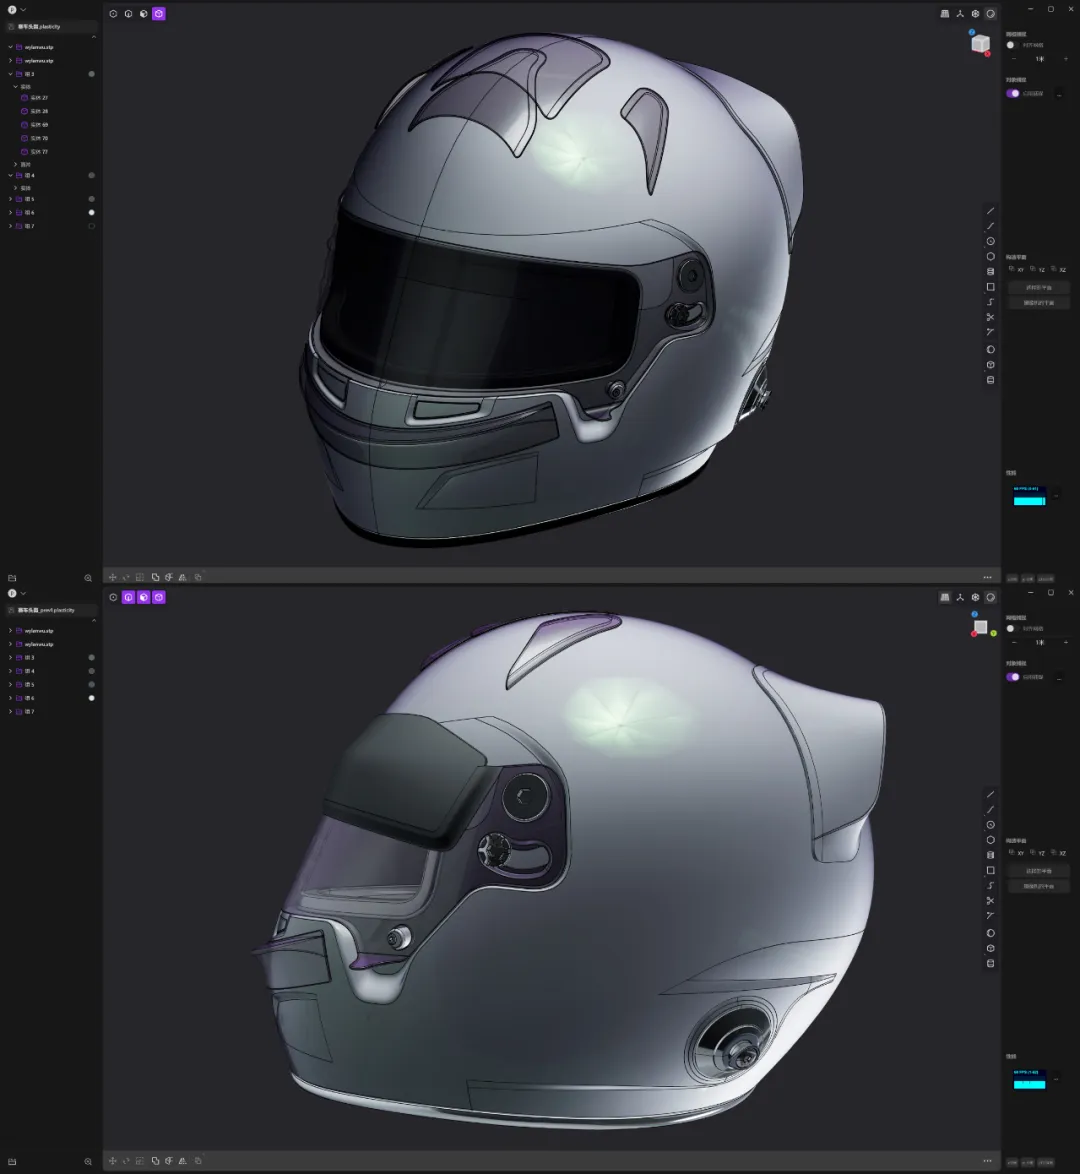Image resolution: width=1080 pixels, height=1174 pixels.
Task: Enable edge selection mode in top window
Action: pos(129,13)
